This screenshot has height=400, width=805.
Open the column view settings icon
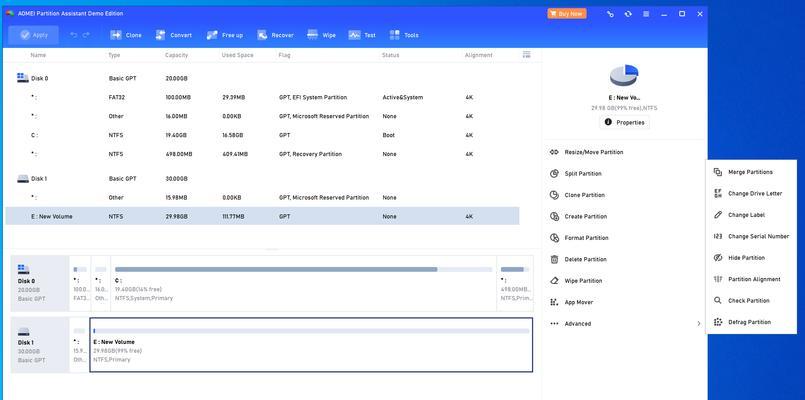tap(526, 54)
